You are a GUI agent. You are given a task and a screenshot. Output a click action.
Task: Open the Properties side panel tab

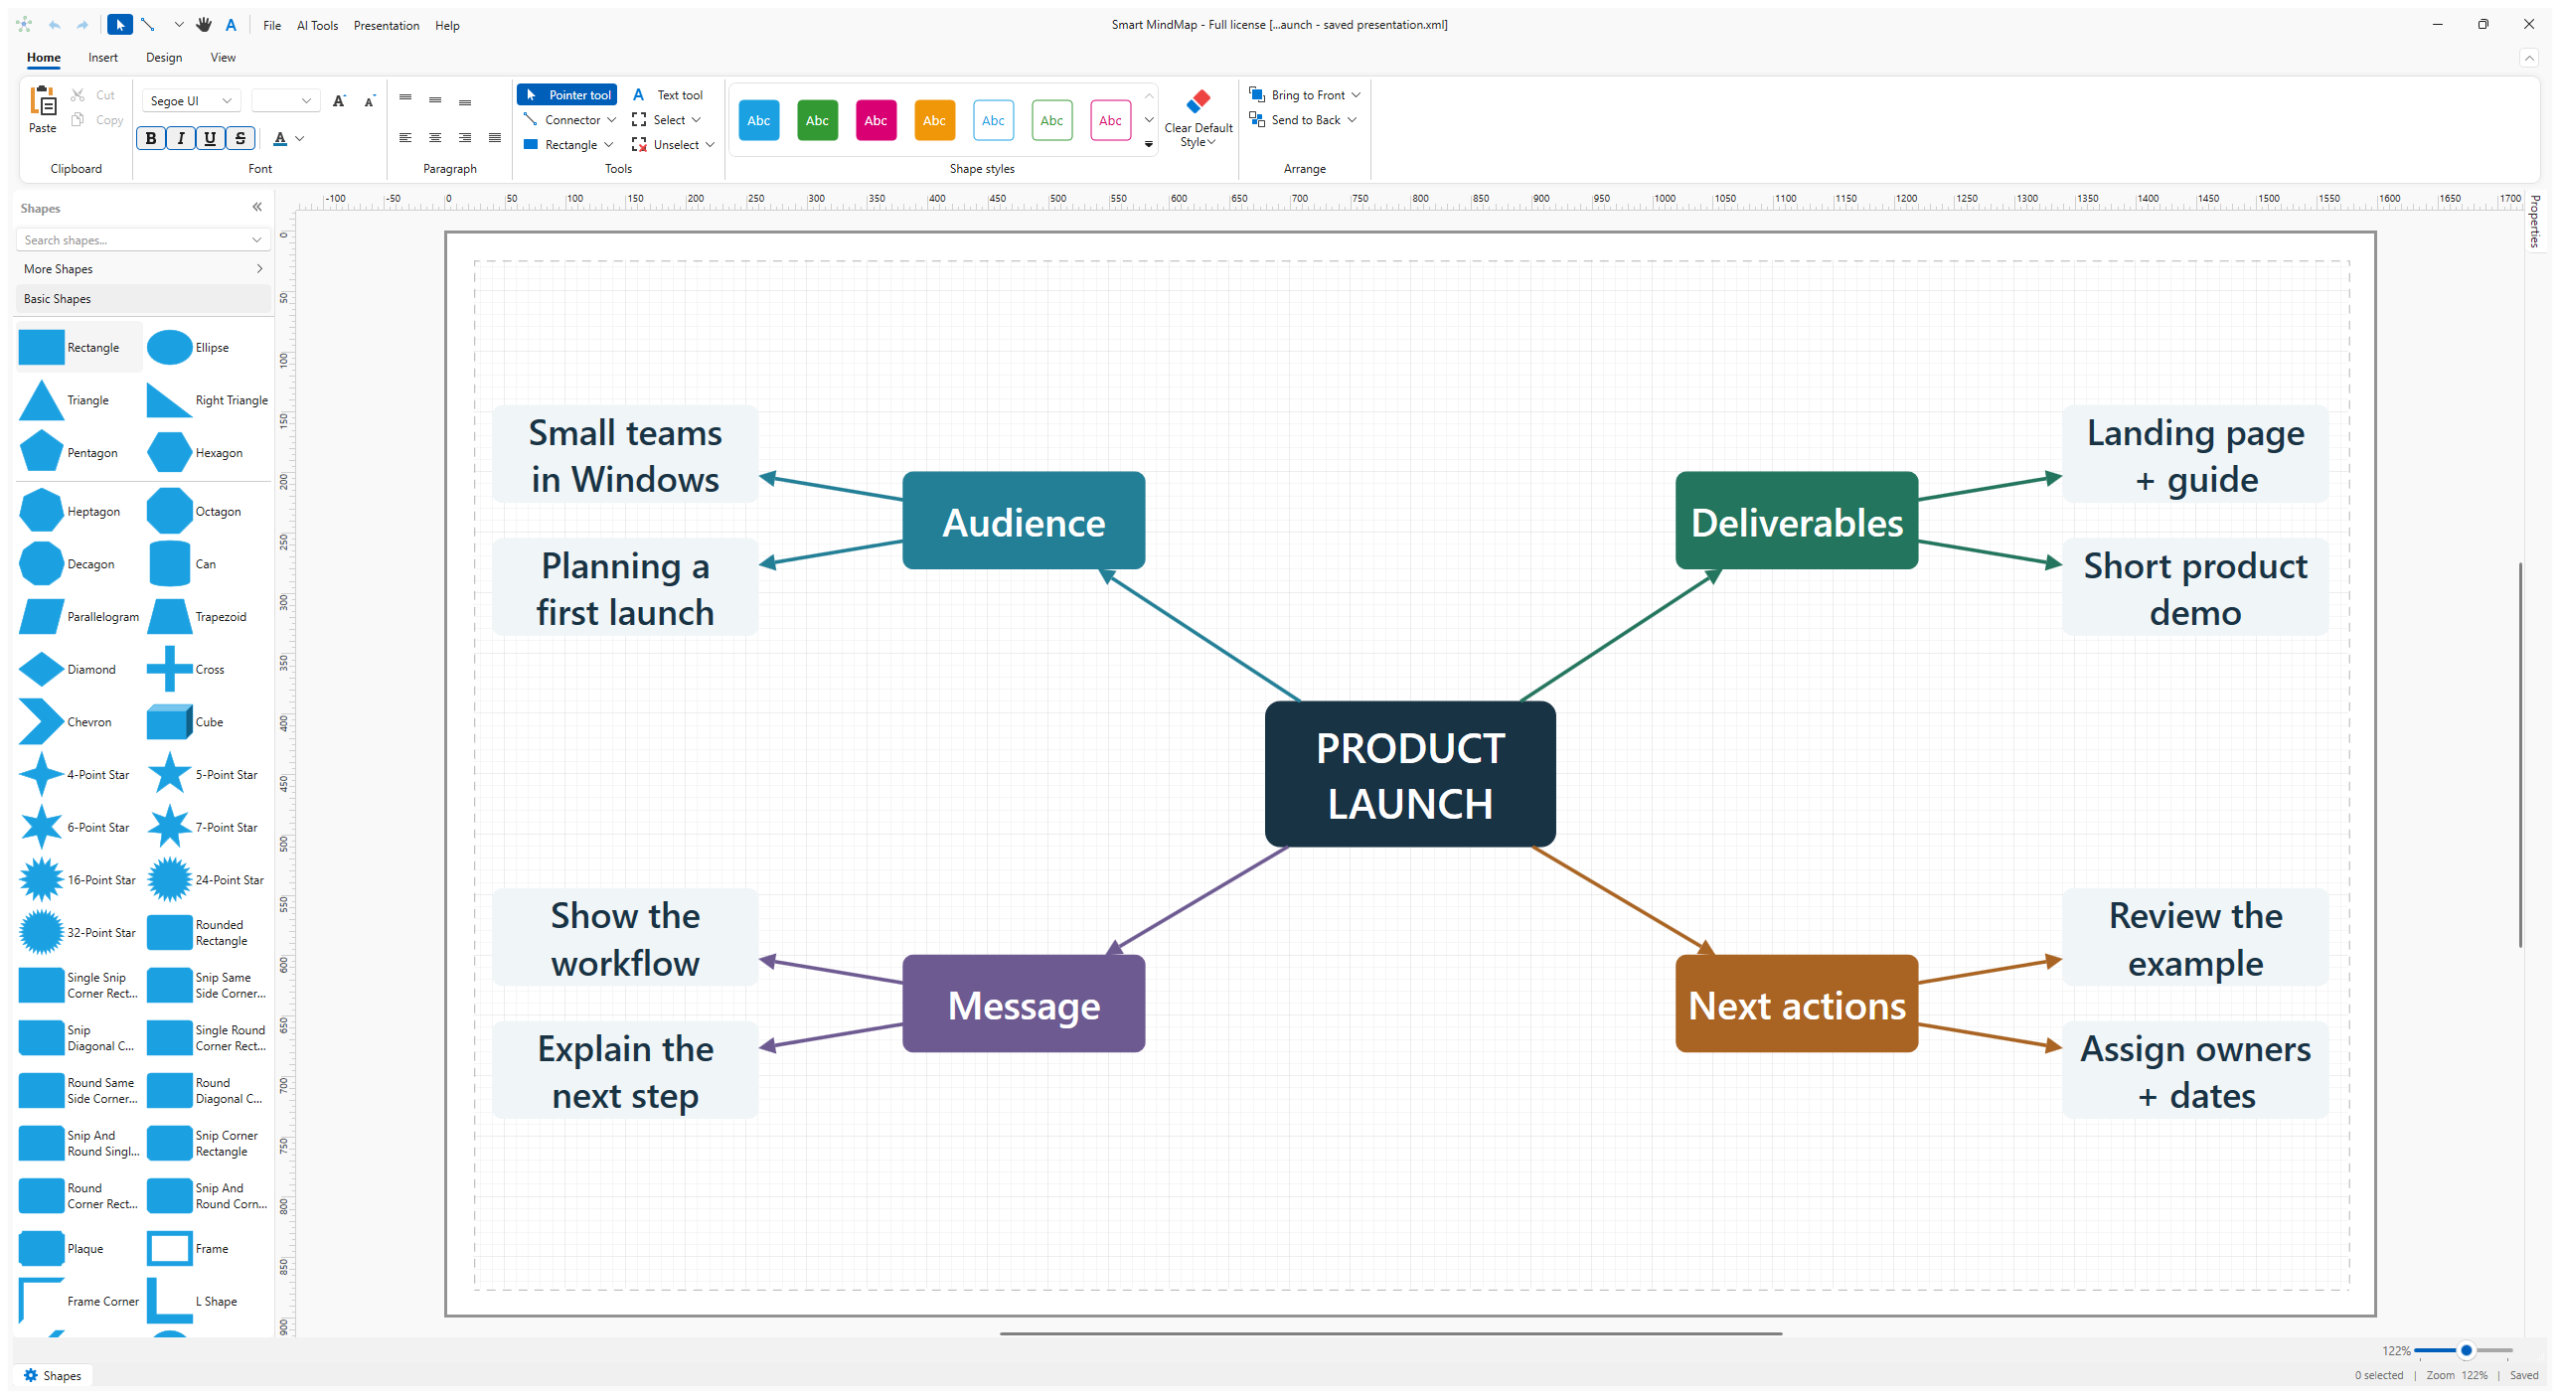2534,221
